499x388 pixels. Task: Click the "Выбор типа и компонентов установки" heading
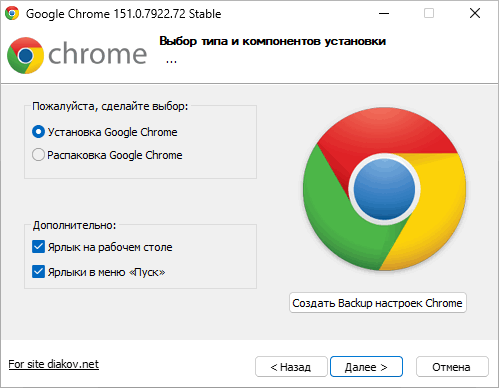tap(272, 41)
